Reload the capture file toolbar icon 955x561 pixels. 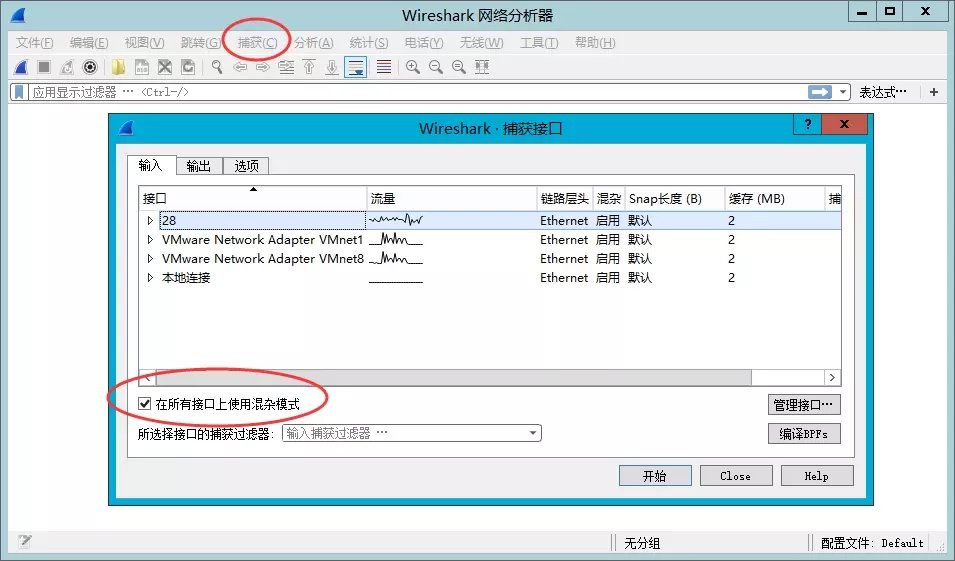[188, 67]
